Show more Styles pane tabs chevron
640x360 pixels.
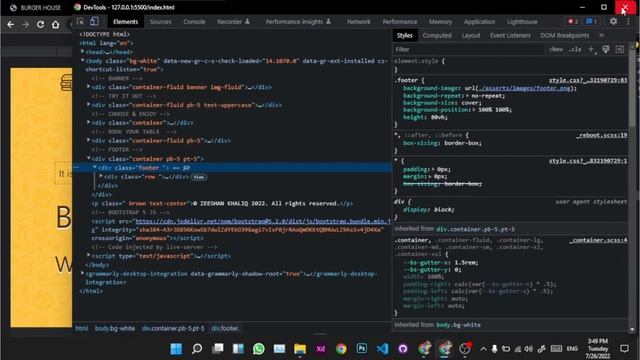(601, 36)
